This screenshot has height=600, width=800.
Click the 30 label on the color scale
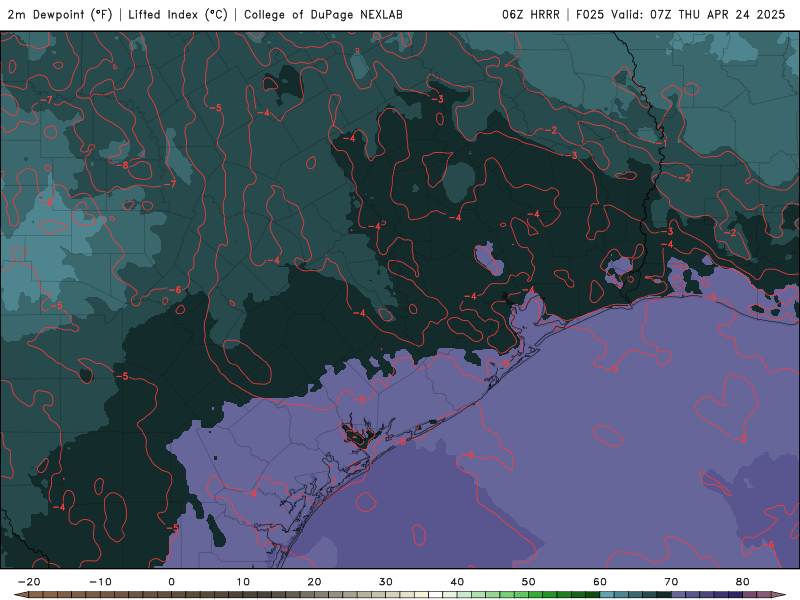pyautogui.click(x=386, y=582)
